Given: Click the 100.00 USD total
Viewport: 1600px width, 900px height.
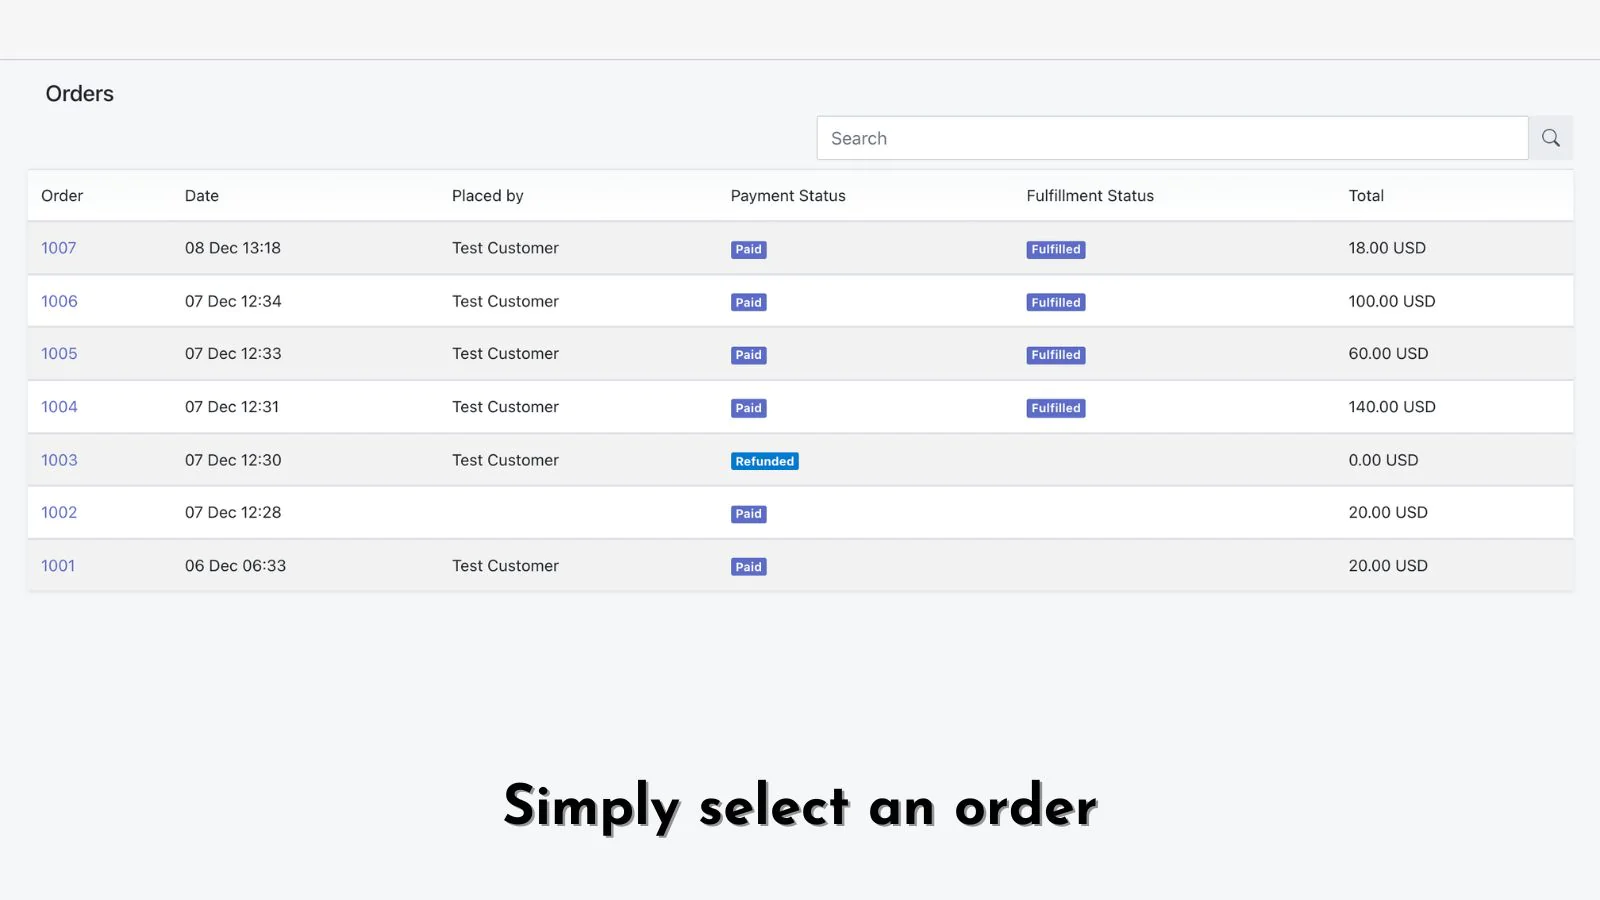Looking at the screenshot, I should pos(1392,301).
